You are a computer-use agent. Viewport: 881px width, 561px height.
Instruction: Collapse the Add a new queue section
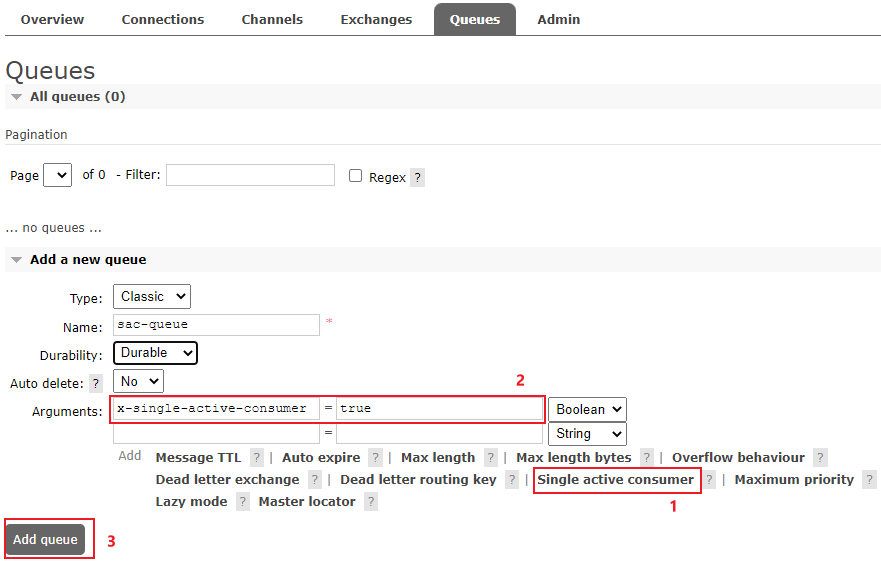click(x=17, y=260)
